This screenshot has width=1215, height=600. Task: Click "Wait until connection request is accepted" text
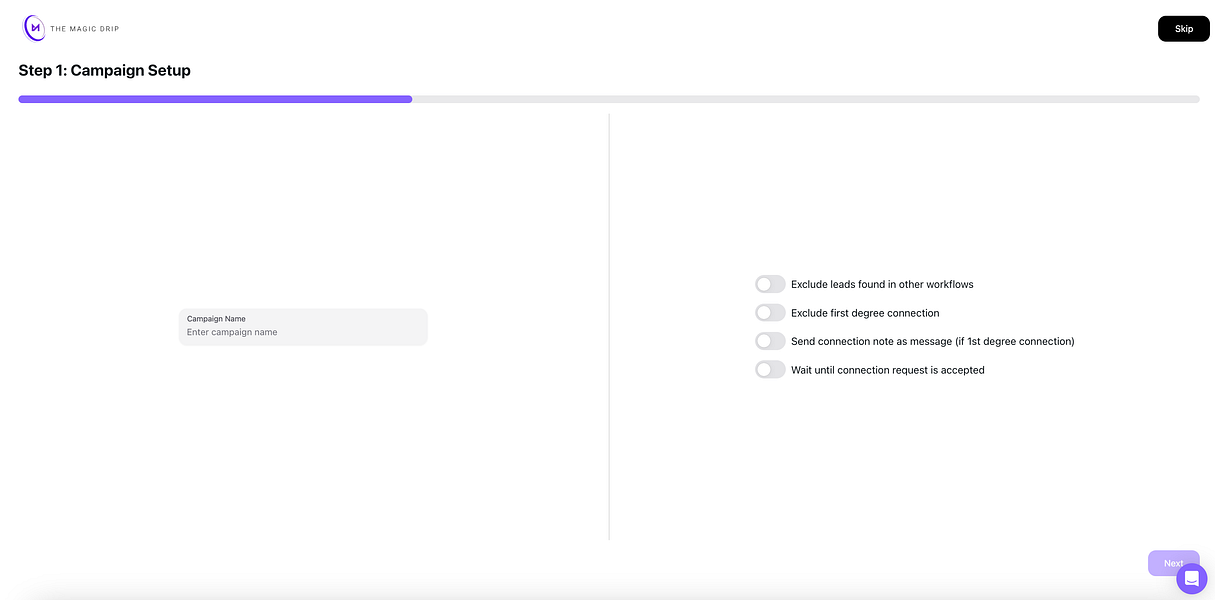[x=887, y=370]
